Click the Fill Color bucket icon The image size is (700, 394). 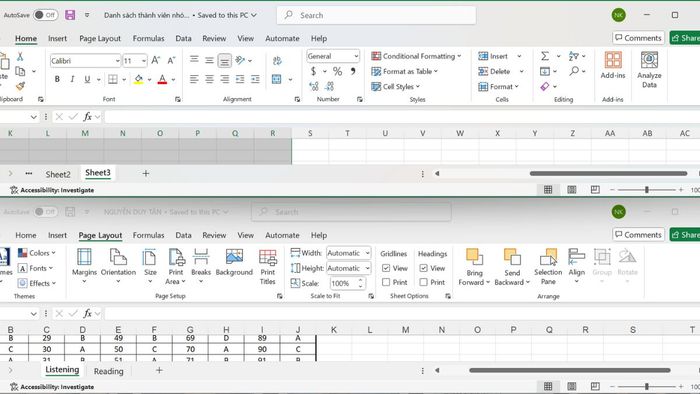(x=139, y=79)
